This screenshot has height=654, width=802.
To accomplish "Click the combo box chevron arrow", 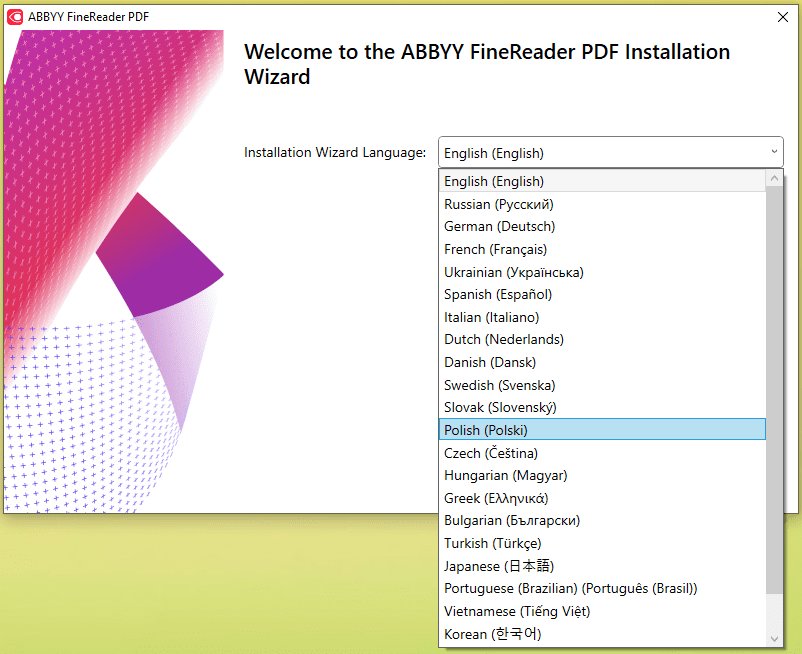I will pyautogui.click(x=774, y=152).
